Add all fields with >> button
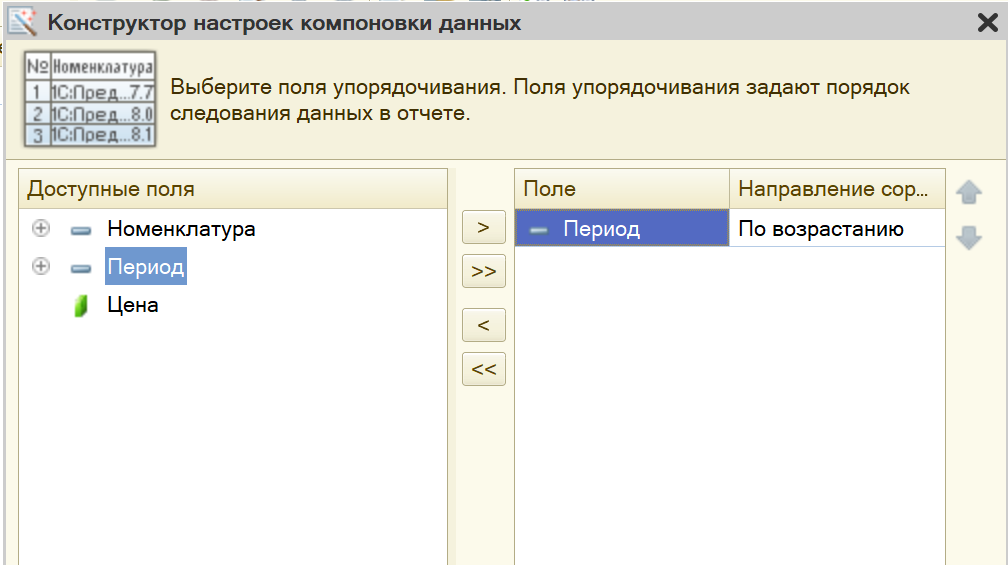The height and width of the screenshot is (565, 1008). coord(483,271)
